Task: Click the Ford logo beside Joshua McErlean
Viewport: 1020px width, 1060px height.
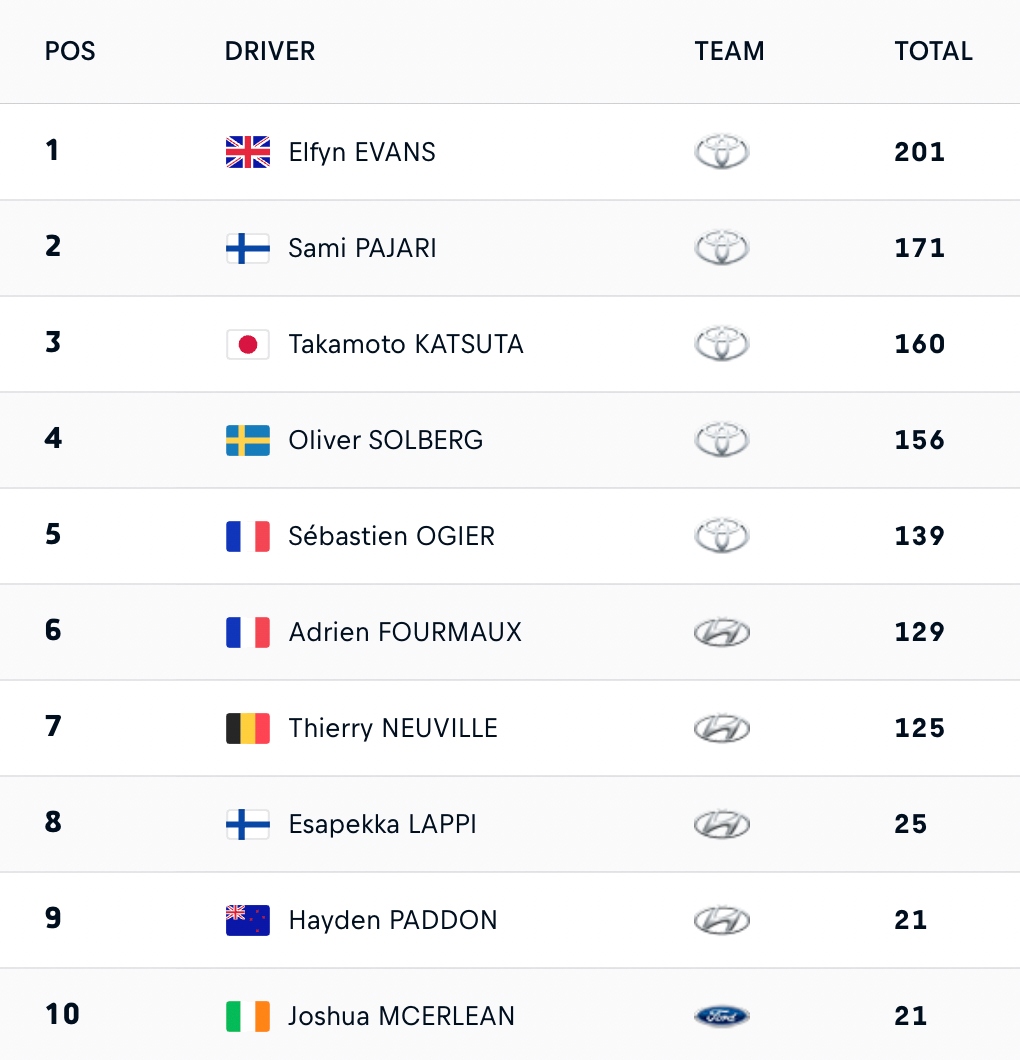Action: click(x=722, y=1016)
